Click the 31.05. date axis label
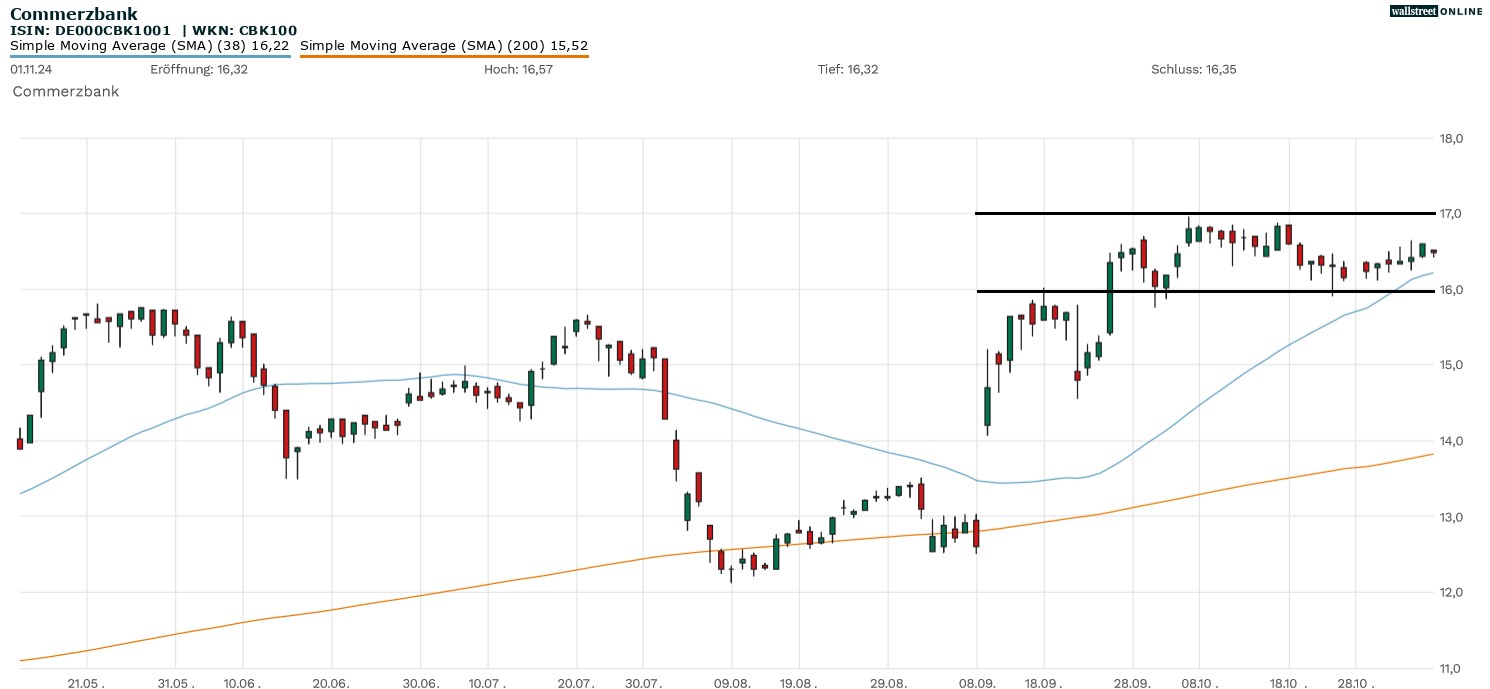1490x689 pixels. [175, 684]
